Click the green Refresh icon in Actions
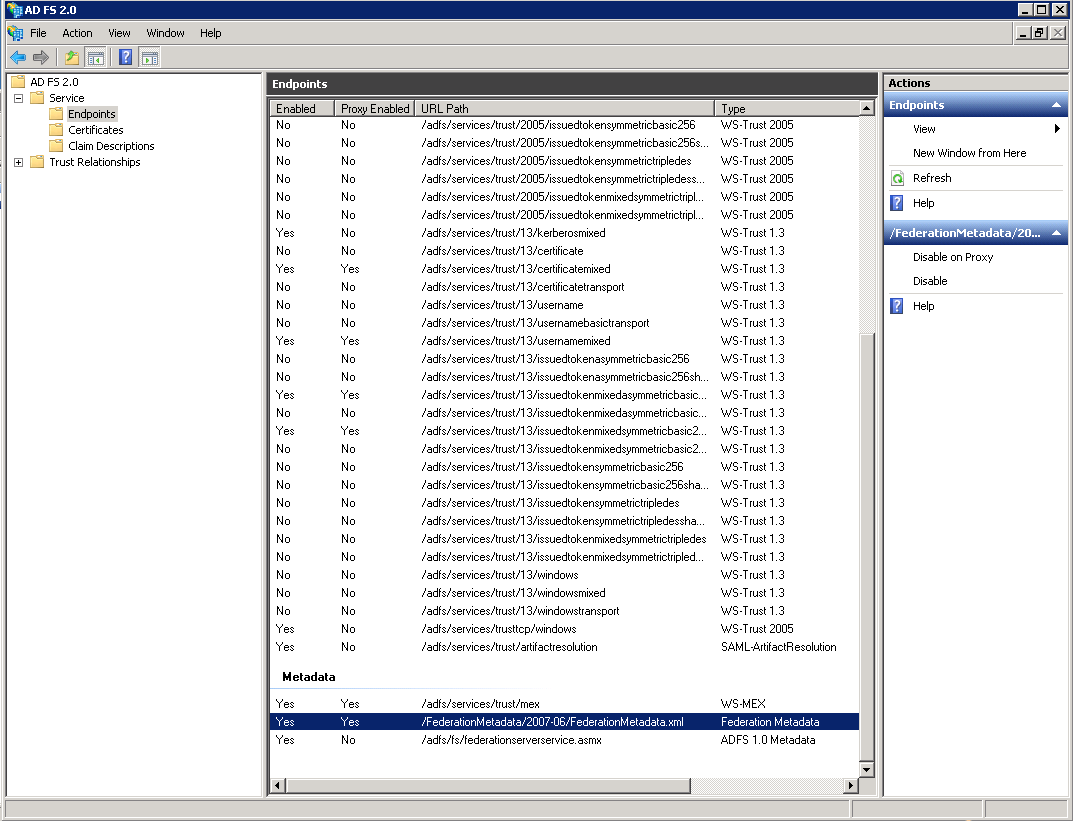The width and height of the screenshot is (1073, 821). coord(897,178)
